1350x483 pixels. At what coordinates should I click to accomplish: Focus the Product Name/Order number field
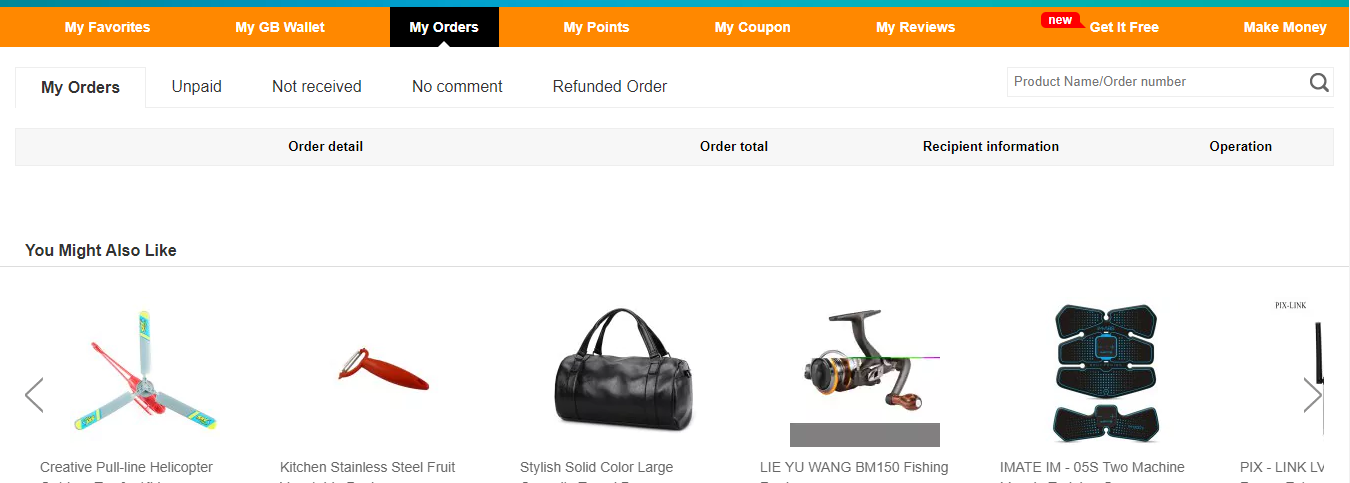click(1157, 82)
